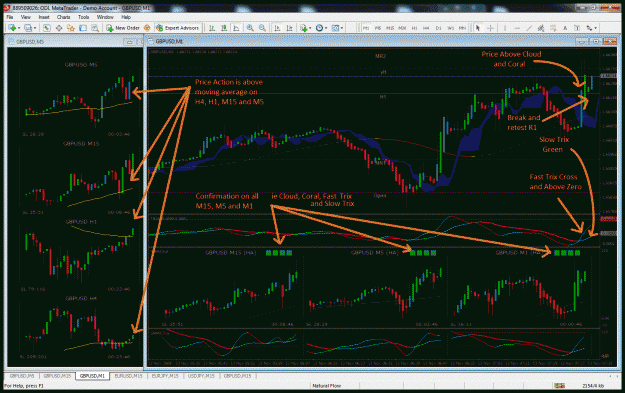Select the H1 timeframe button

click(415, 28)
